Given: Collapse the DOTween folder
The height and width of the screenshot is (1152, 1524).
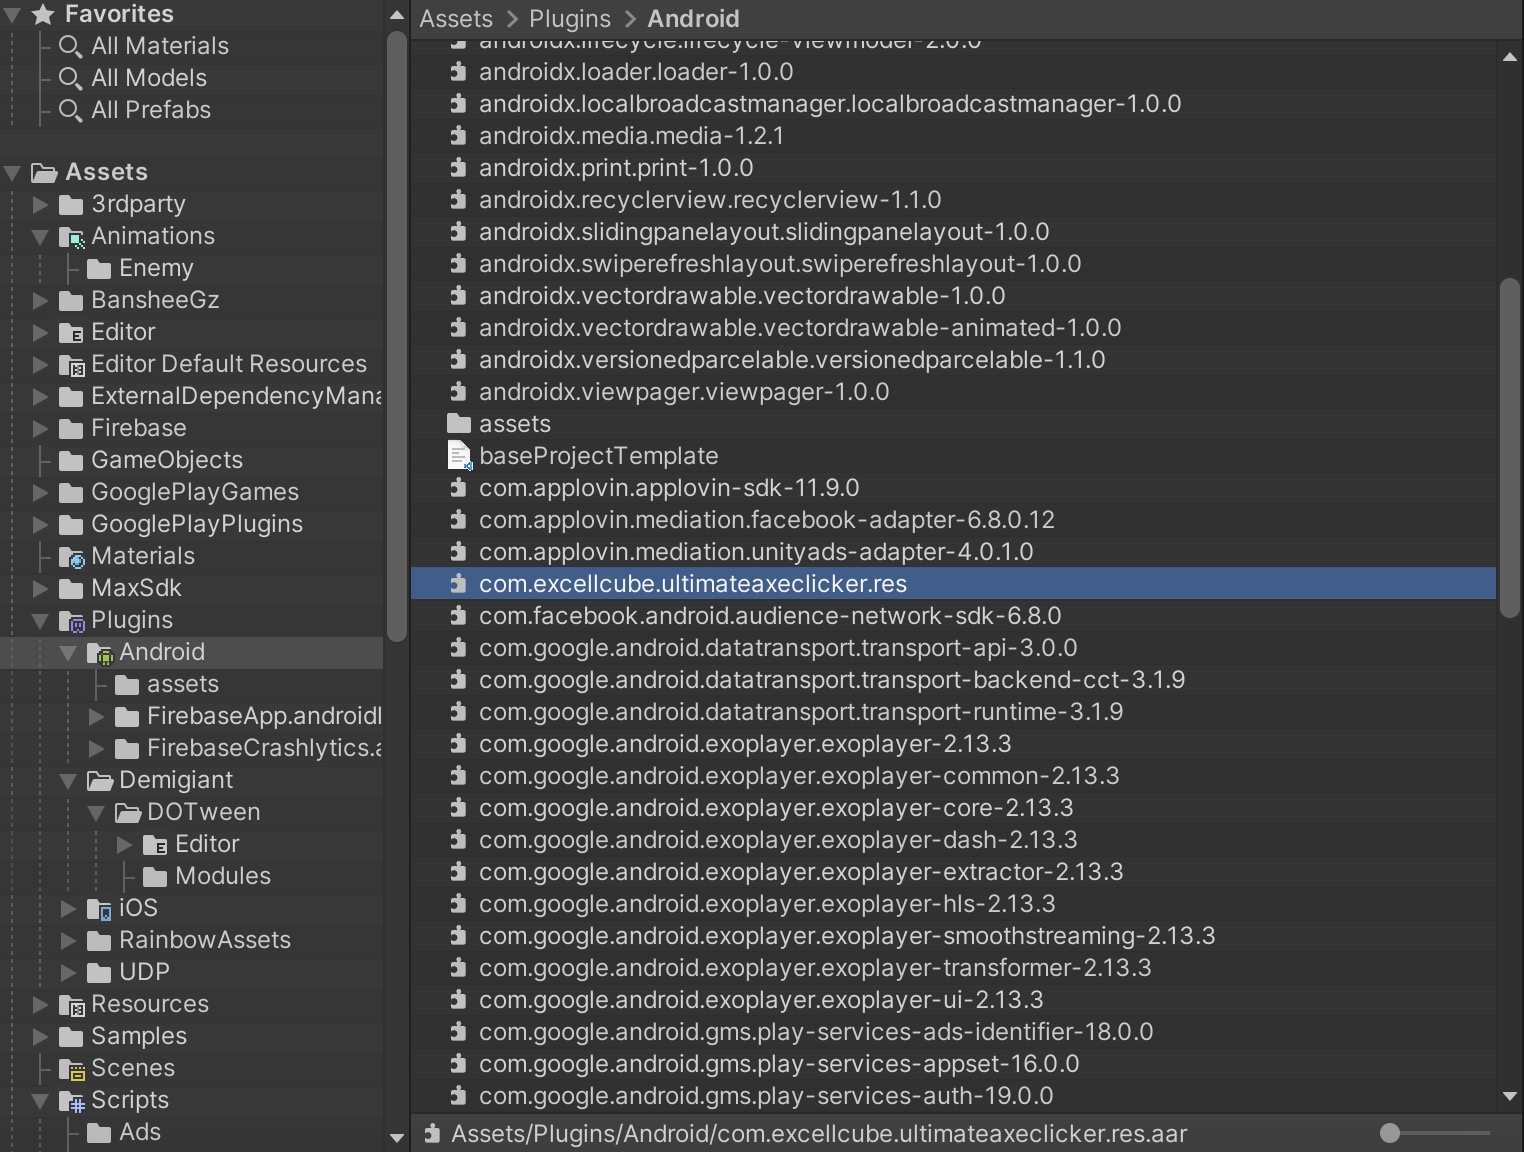Looking at the screenshot, I should point(96,813).
